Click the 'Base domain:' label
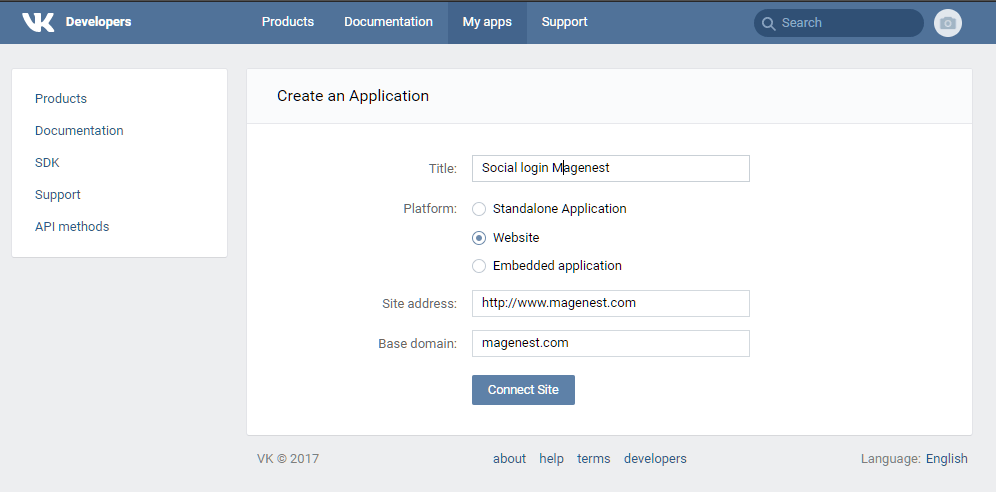Image resolution: width=996 pixels, height=492 pixels. pyautogui.click(x=417, y=343)
